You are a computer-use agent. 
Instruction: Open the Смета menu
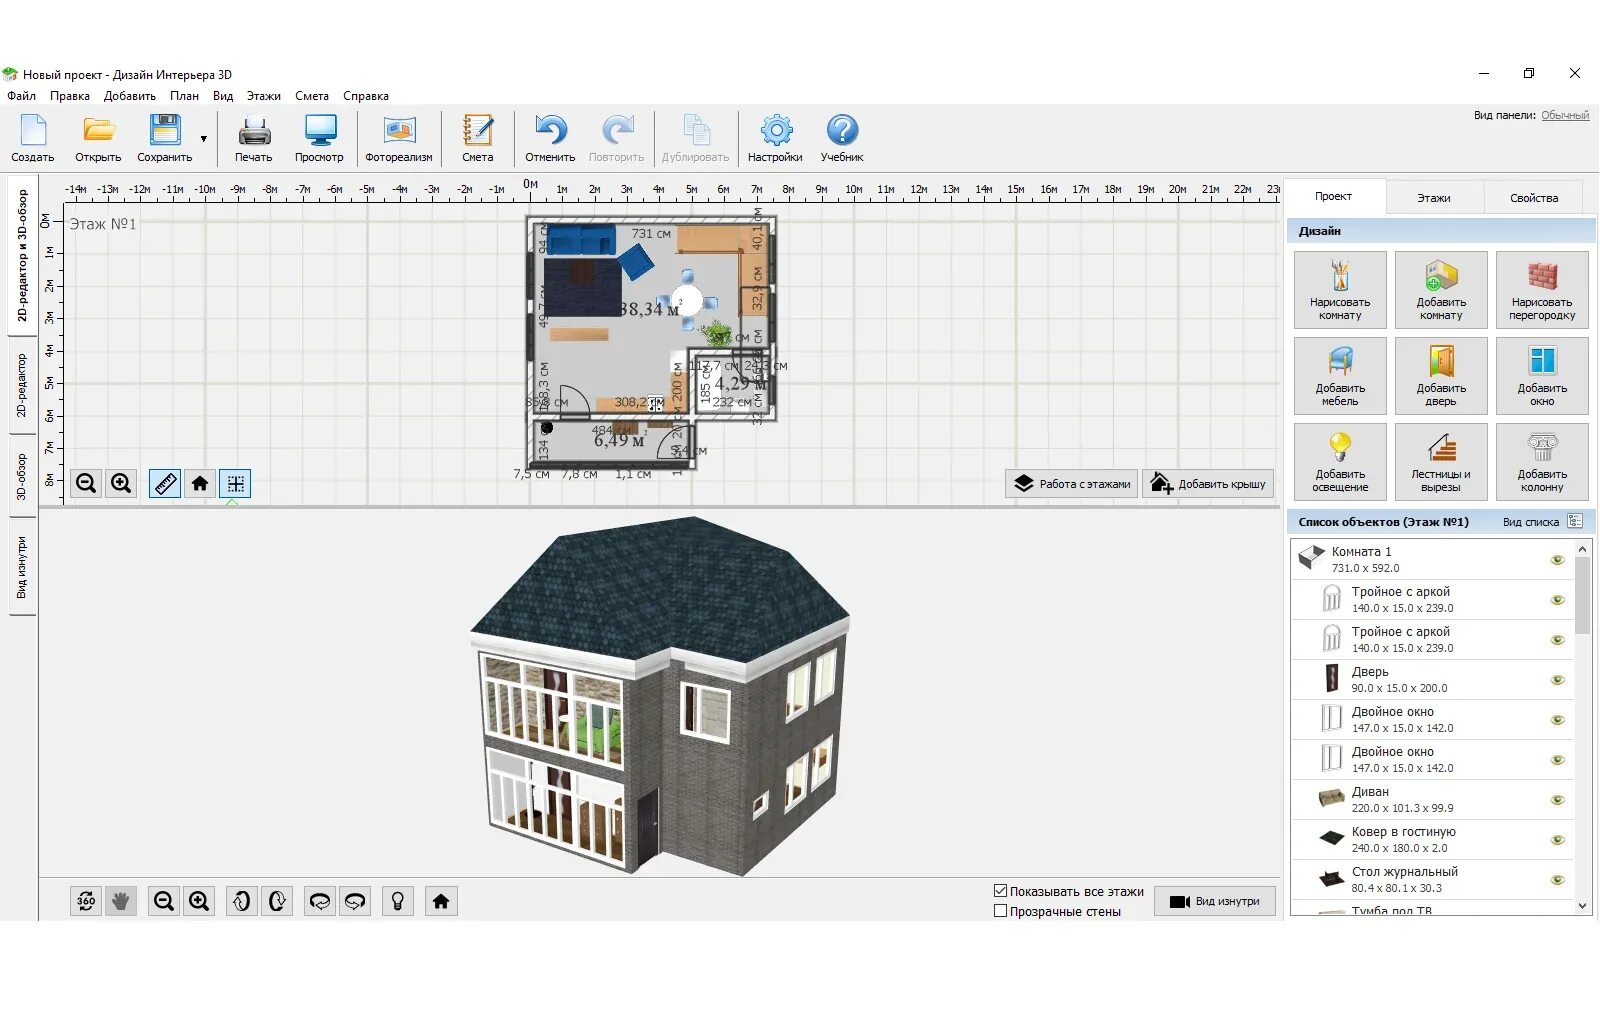(x=312, y=96)
